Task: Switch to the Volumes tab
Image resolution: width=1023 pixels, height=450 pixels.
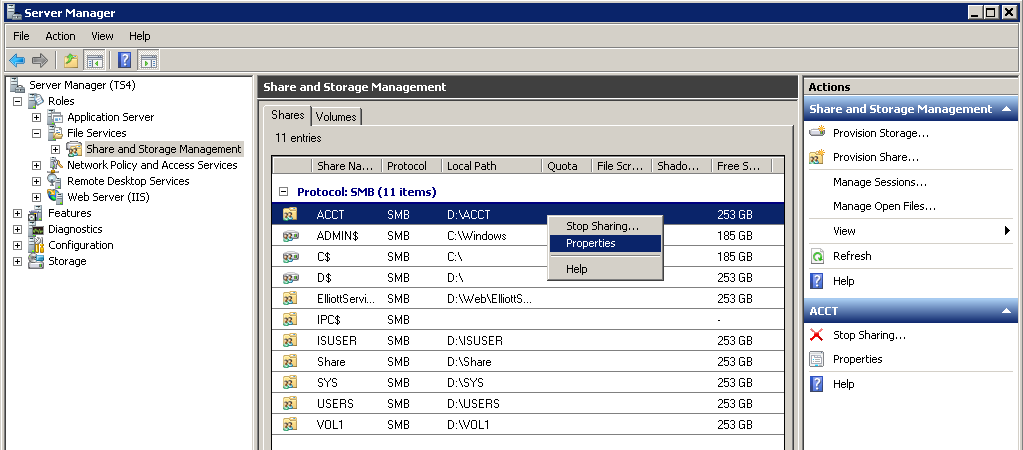Action: [336, 117]
